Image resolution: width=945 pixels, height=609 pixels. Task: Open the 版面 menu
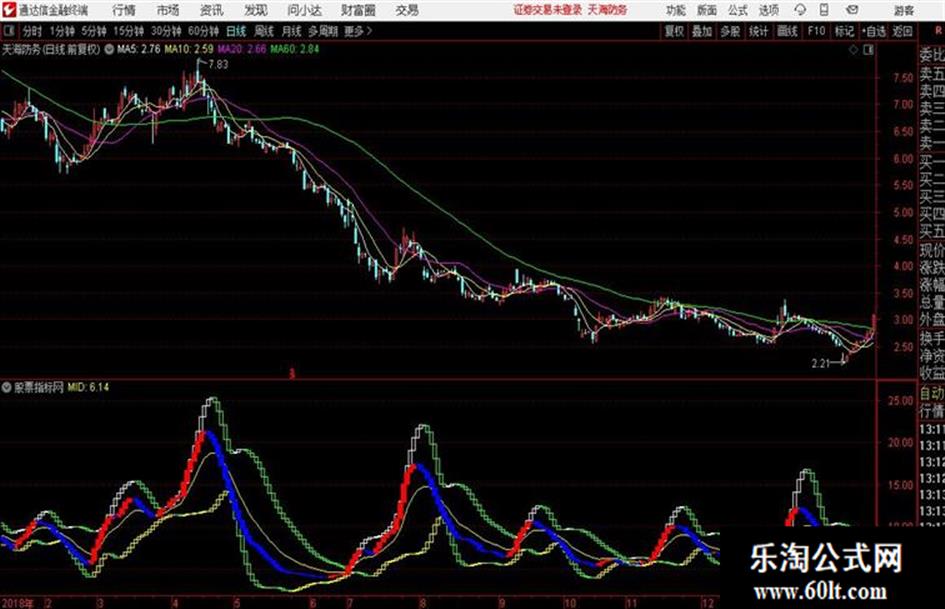706,10
